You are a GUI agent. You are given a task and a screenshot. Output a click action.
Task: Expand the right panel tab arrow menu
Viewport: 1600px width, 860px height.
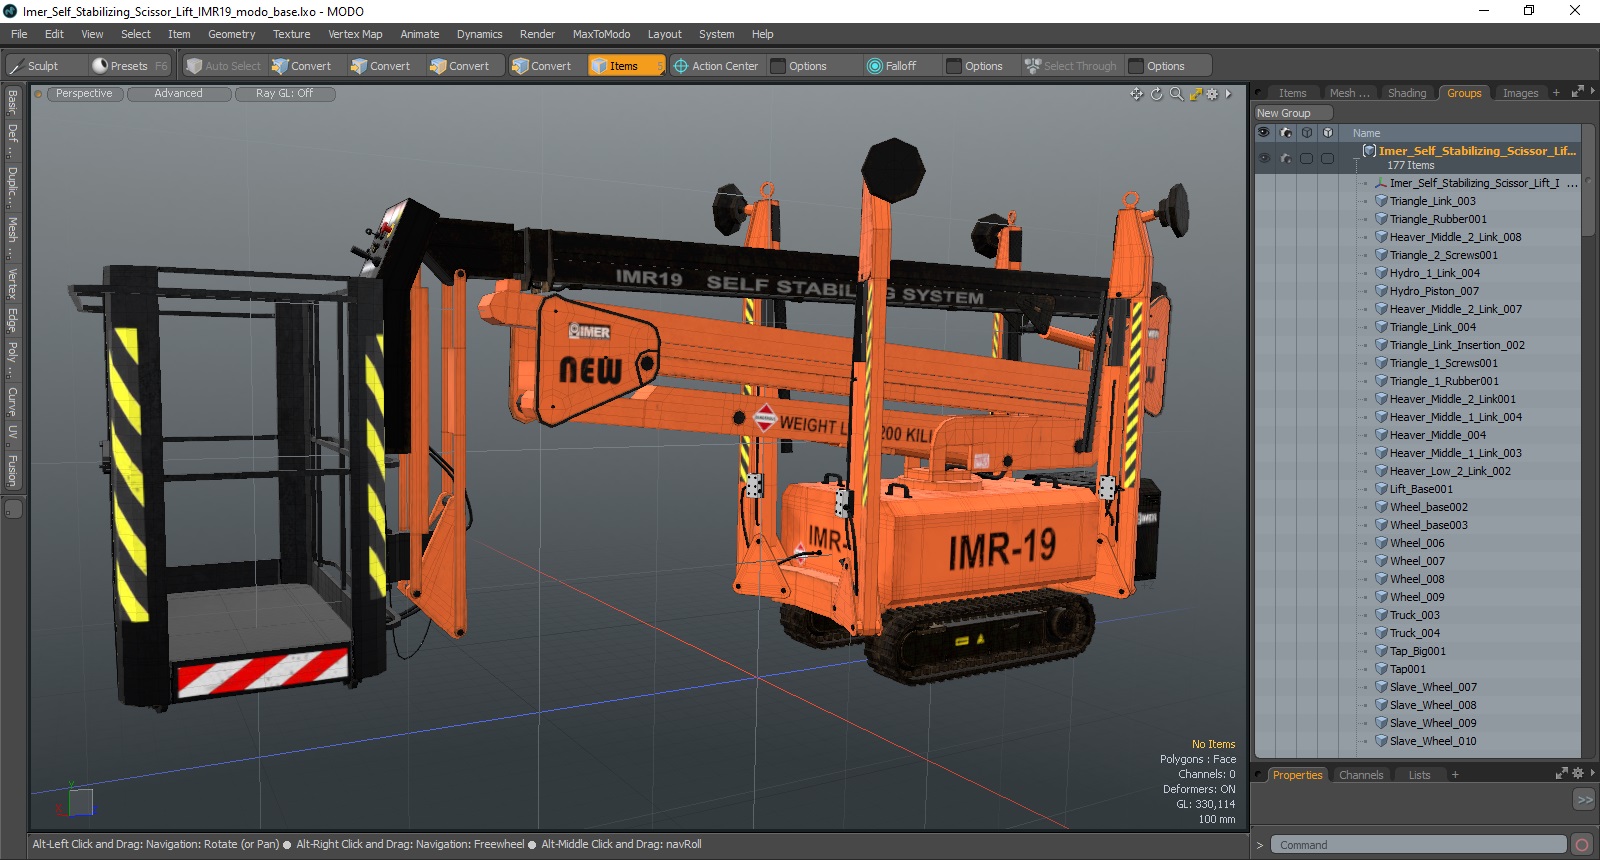(1592, 92)
